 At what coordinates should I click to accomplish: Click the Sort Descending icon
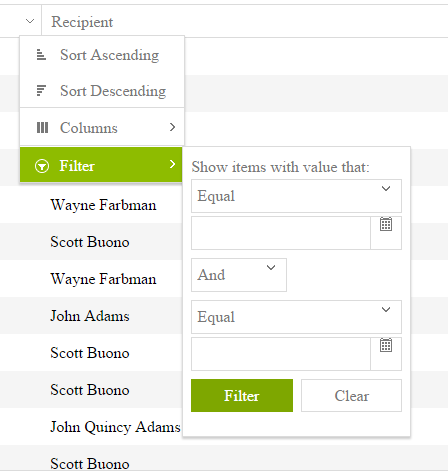41,91
